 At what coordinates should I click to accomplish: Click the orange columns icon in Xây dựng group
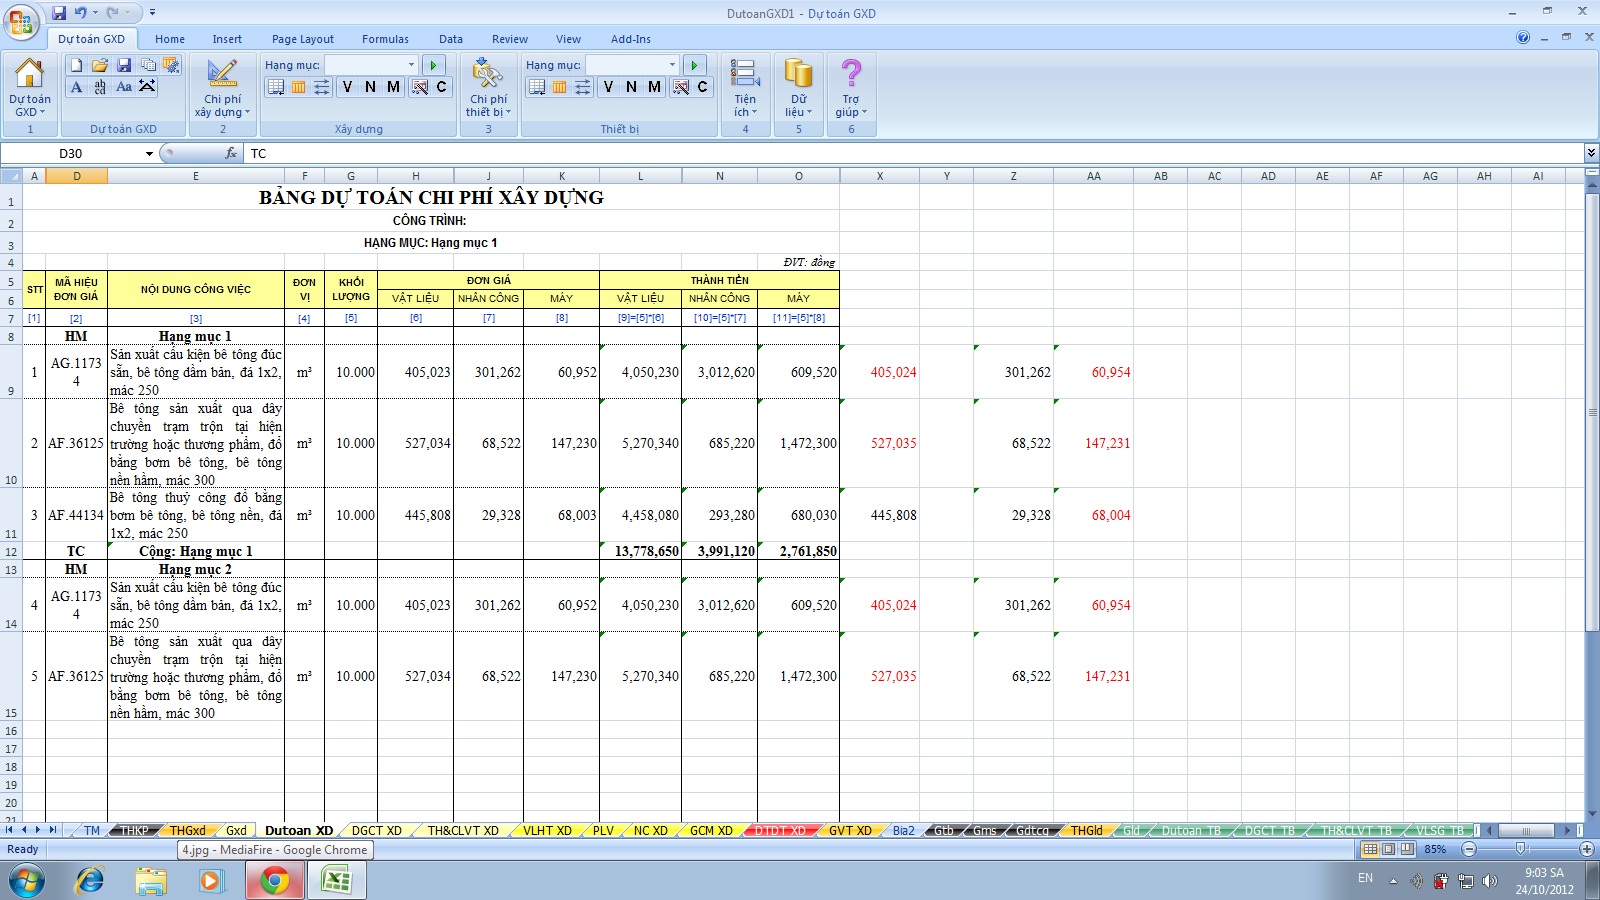(x=298, y=87)
